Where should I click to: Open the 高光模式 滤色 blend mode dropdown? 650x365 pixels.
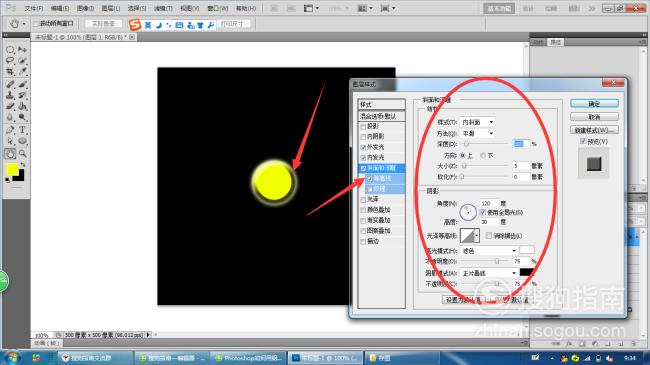point(489,251)
